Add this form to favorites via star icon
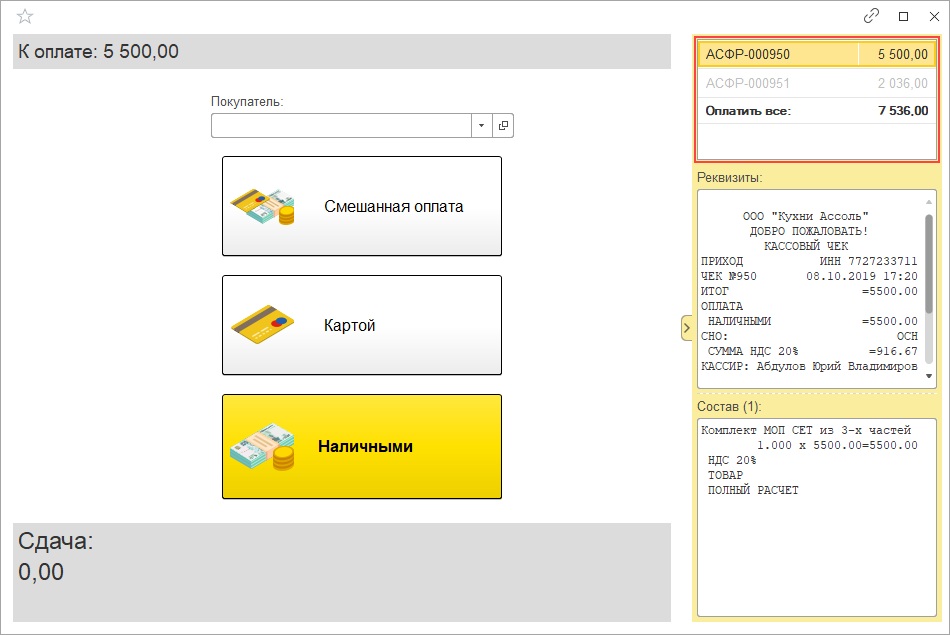This screenshot has width=950, height=635. coord(25,16)
